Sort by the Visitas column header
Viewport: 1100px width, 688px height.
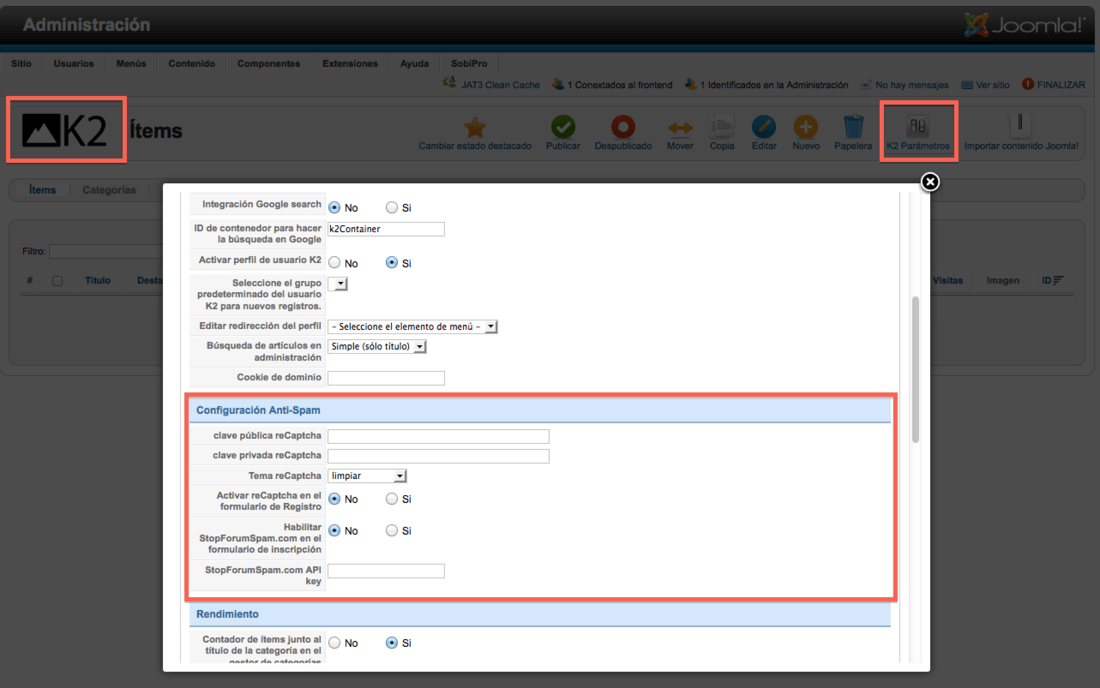click(948, 280)
